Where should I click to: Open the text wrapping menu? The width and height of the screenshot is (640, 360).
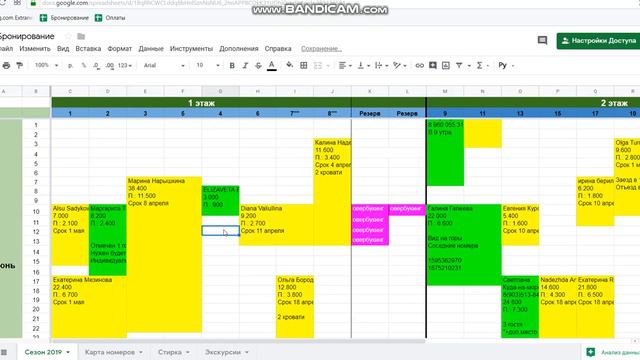pos(381,65)
